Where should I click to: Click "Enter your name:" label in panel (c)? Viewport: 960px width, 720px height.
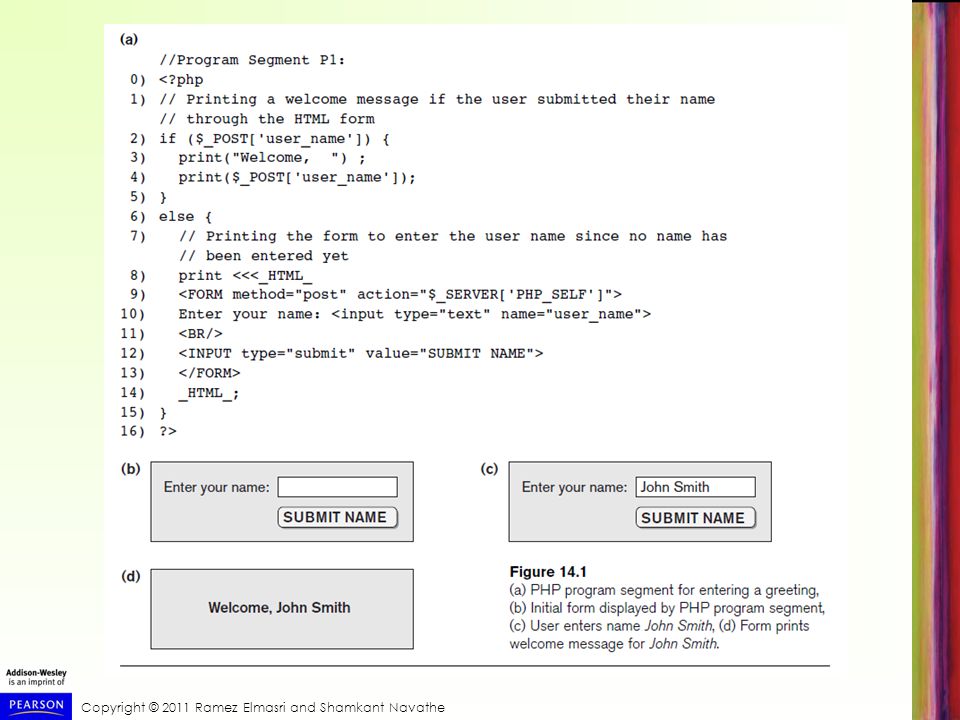[x=574, y=487]
